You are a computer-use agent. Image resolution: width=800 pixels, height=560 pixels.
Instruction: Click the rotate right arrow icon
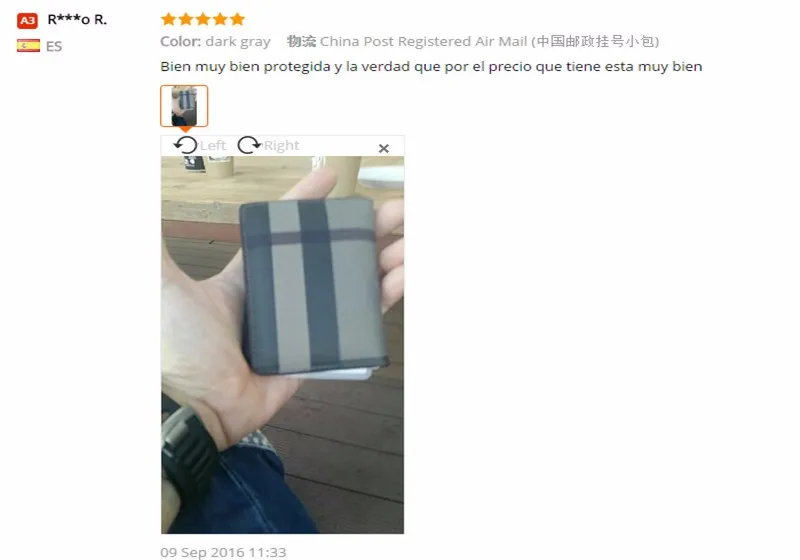(249, 145)
